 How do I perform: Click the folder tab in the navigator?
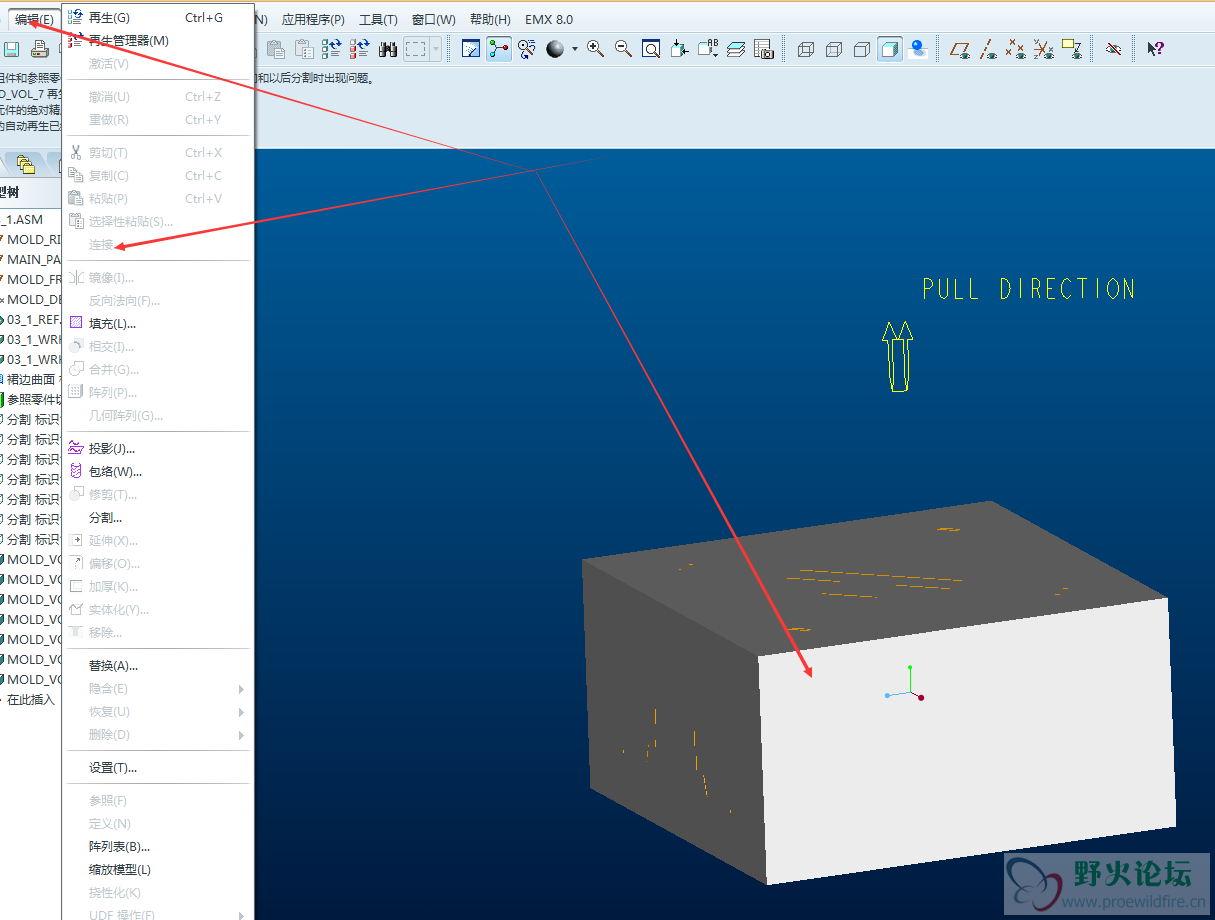pyautogui.click(x=26, y=165)
